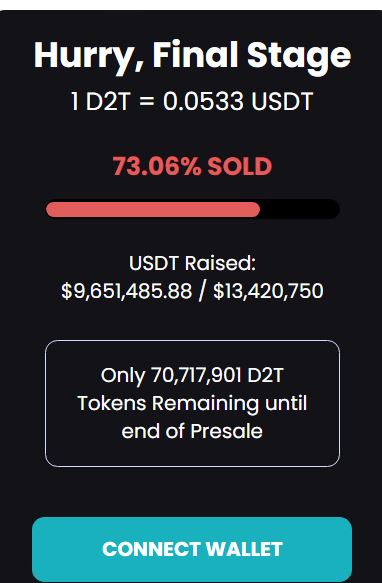
Task: Click the word Stage in the heading
Action: [x=299, y=58]
